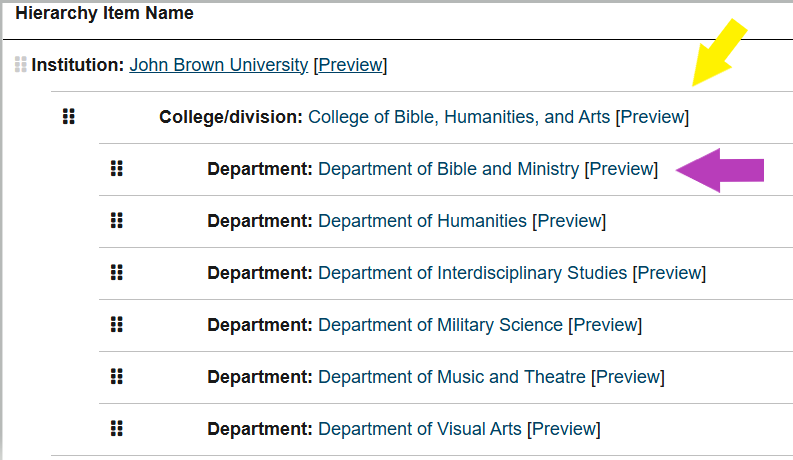
Task: Click drag handle for Interdisciplinary Studies department
Action: 116,273
